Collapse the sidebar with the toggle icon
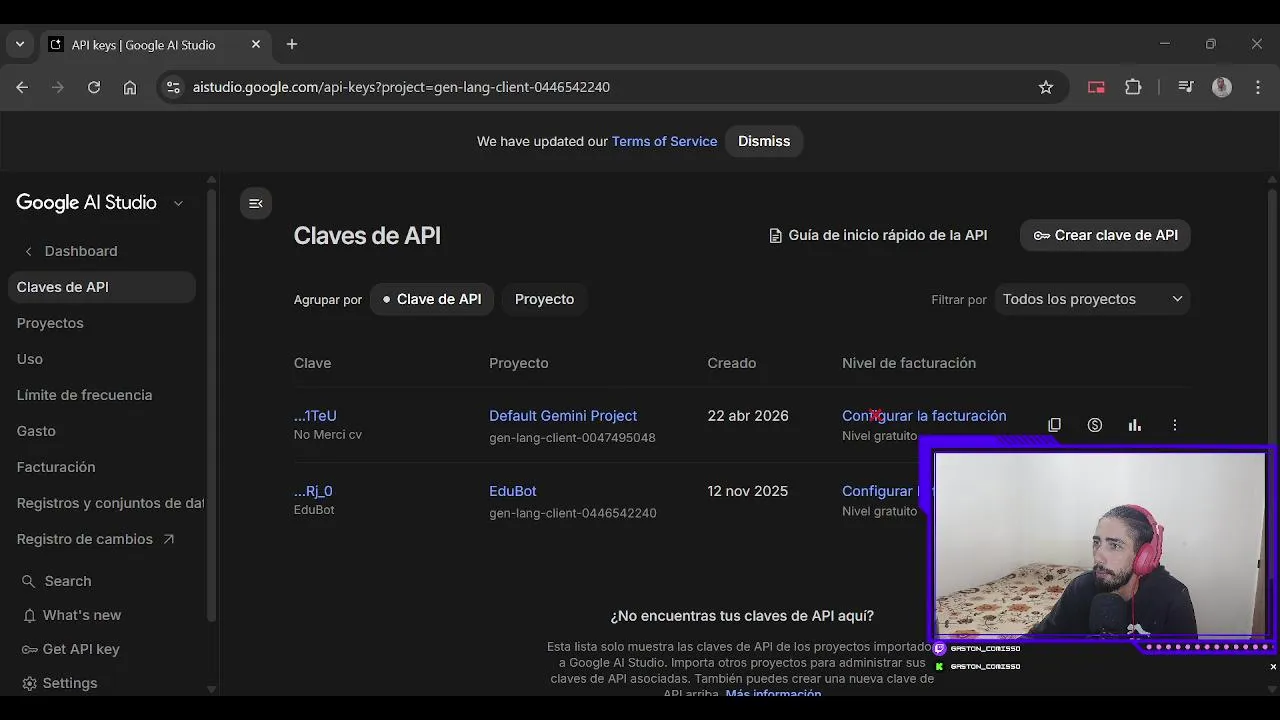The image size is (1280, 720). (x=256, y=204)
